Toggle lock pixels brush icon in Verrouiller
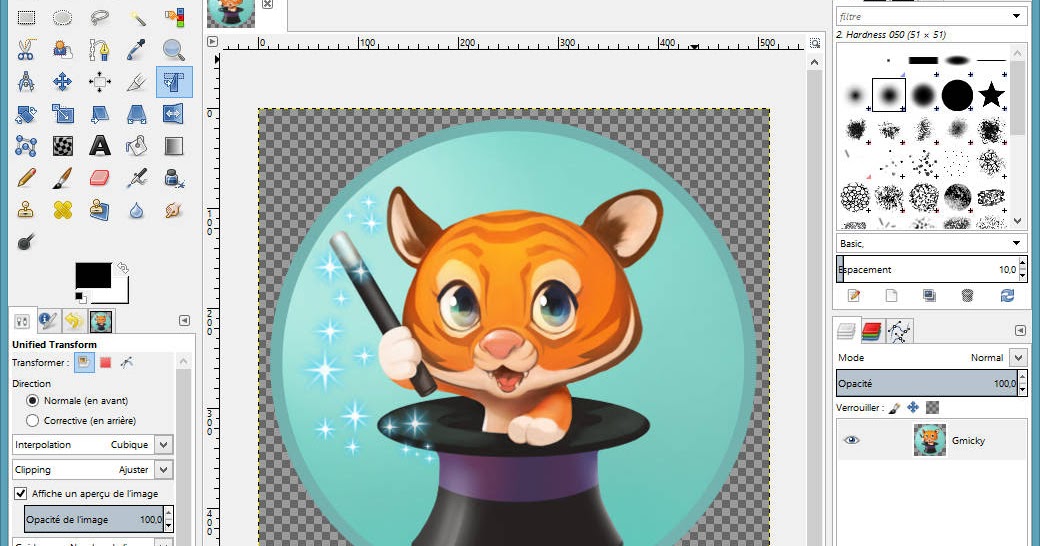 pos(894,407)
